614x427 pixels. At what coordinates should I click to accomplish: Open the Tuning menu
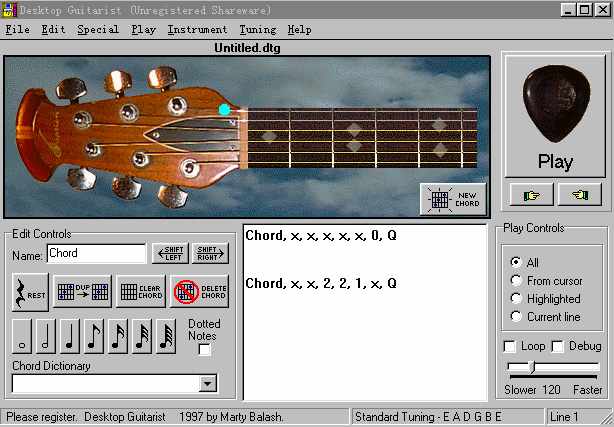(x=258, y=29)
